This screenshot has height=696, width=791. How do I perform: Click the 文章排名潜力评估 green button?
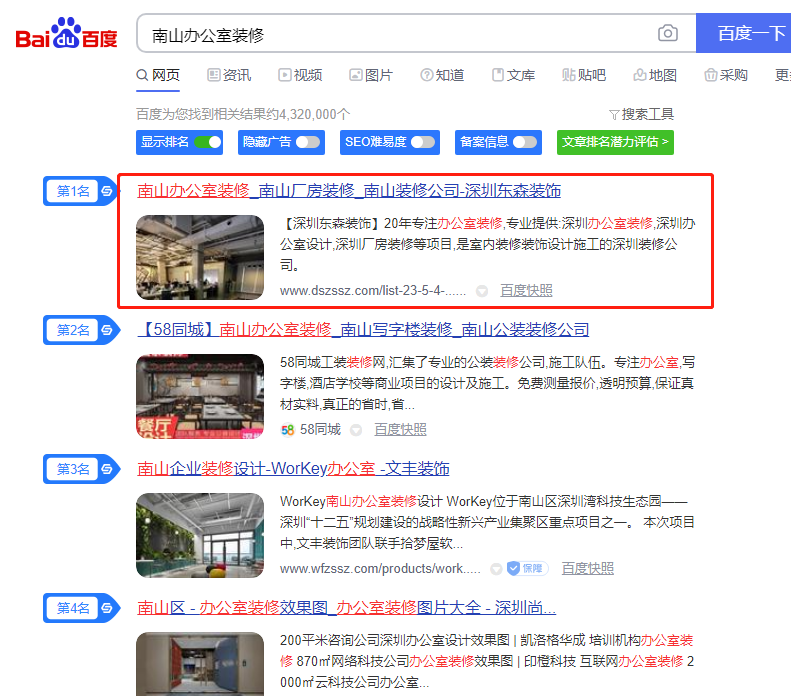pos(615,142)
